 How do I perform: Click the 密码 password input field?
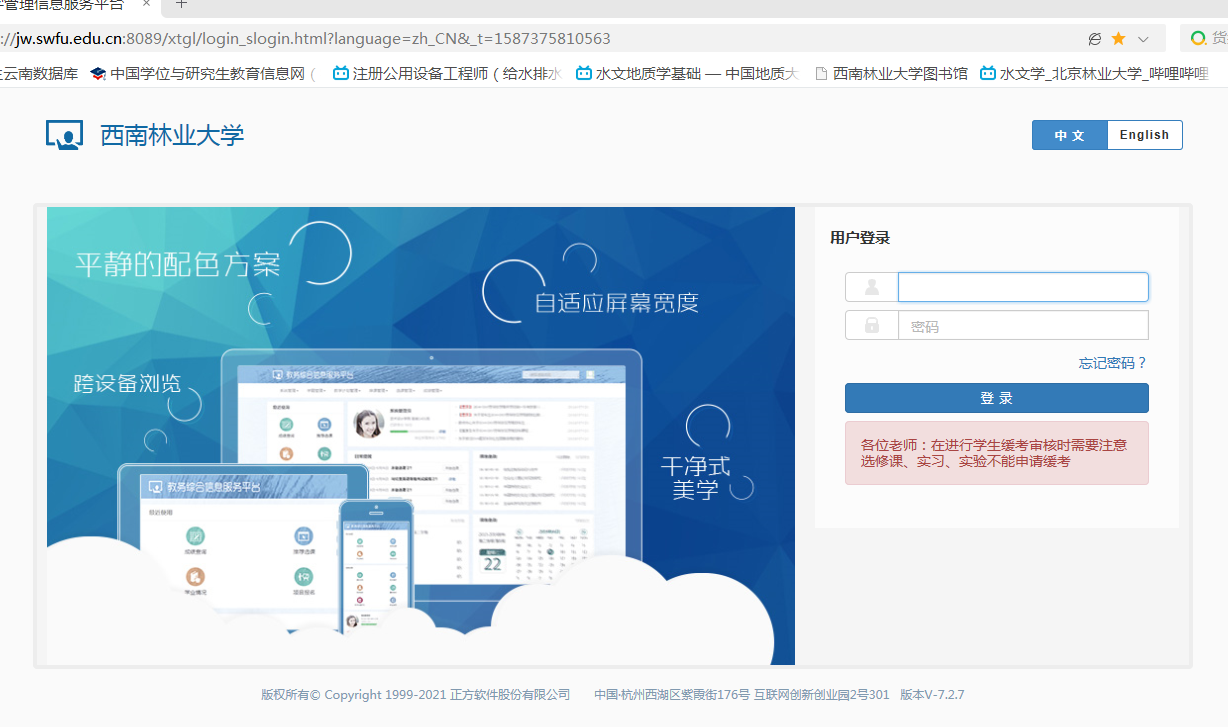click(1022, 325)
